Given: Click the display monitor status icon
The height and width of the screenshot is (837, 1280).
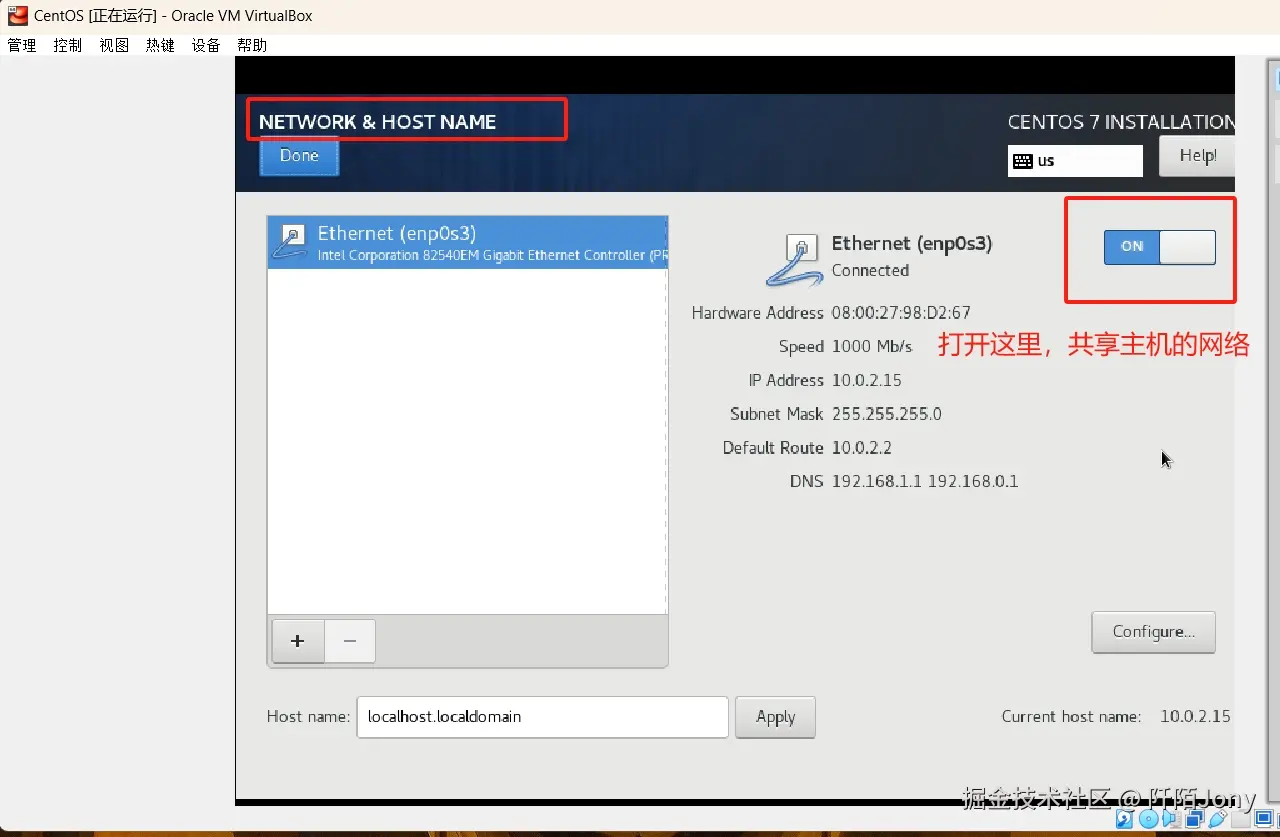Looking at the screenshot, I should pos(1264,818).
